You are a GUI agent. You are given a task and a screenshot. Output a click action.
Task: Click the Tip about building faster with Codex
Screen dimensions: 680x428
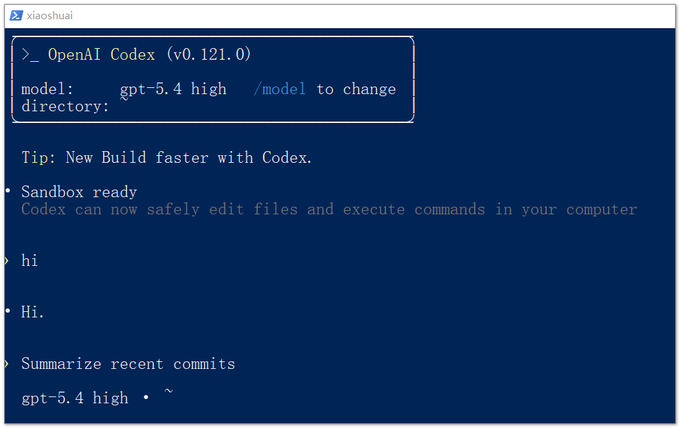[x=167, y=157]
